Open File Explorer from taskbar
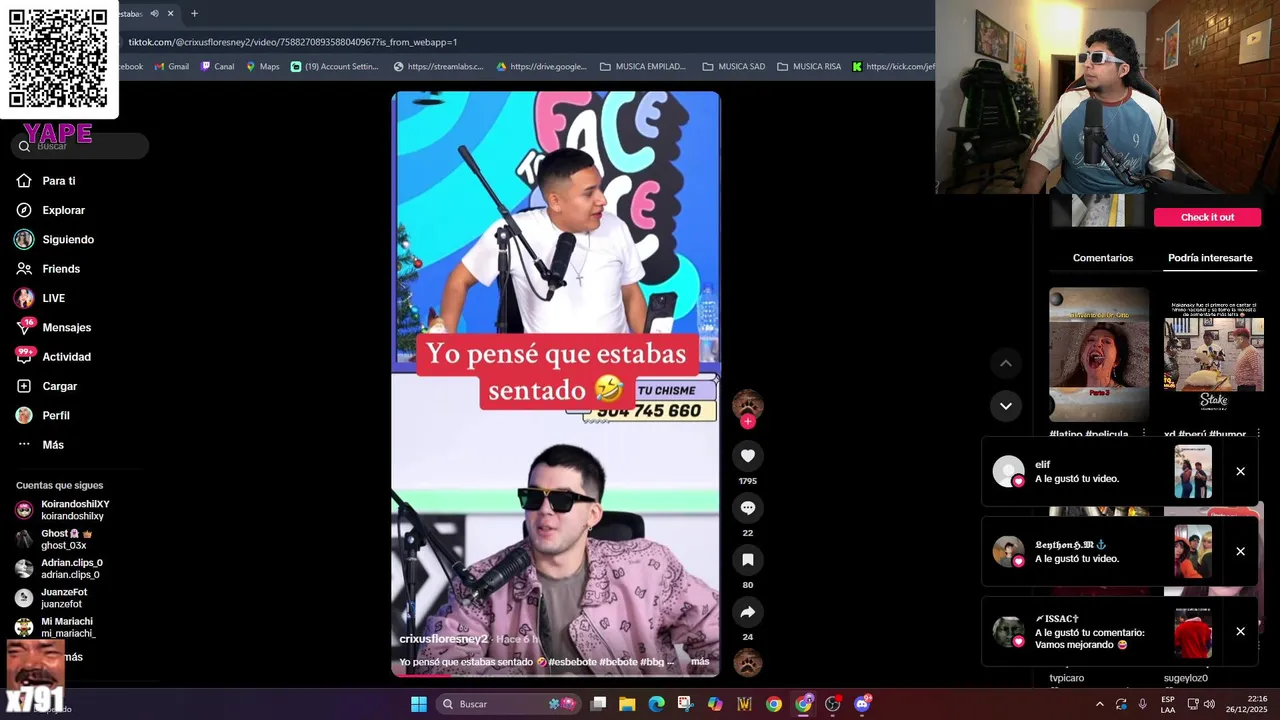Viewport: 1280px width, 720px height. (627, 704)
